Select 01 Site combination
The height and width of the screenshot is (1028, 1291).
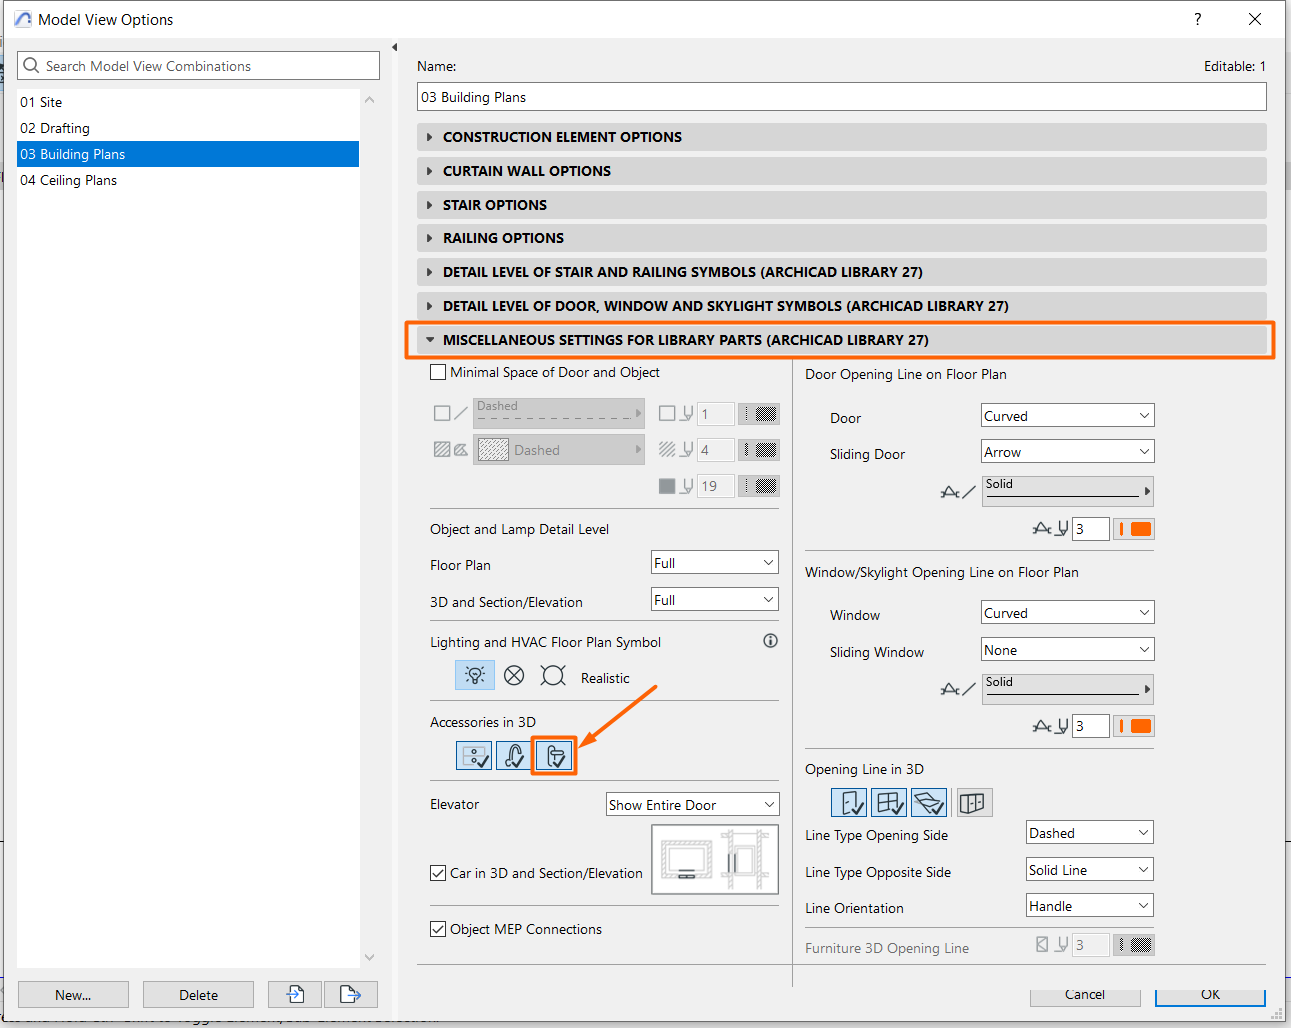(x=188, y=102)
